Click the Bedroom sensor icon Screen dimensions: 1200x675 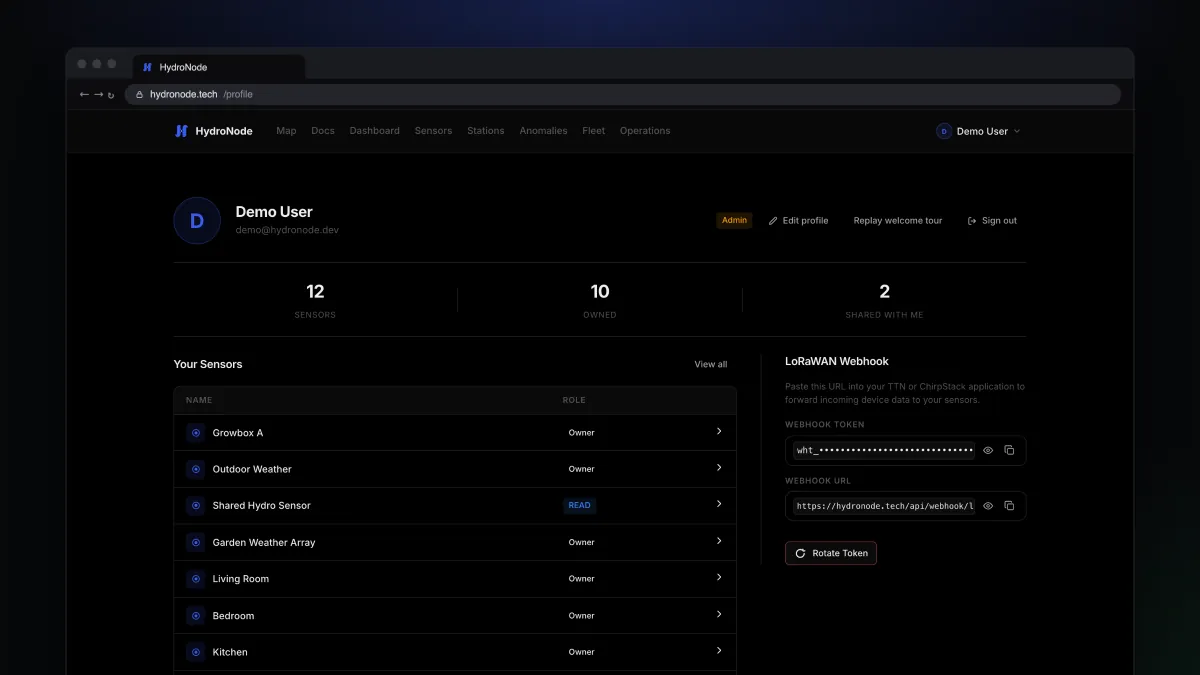click(x=195, y=616)
